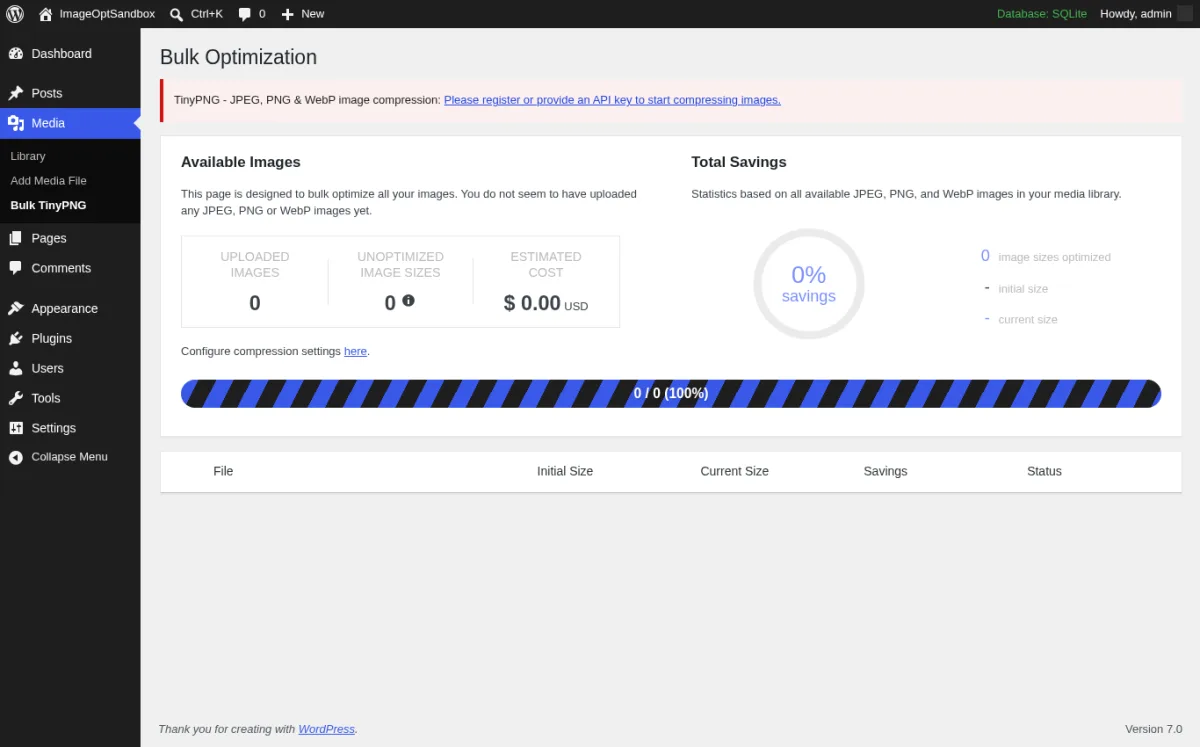Viewport: 1200px width, 747px height.
Task: Open the WordPress logo menu
Action: tap(15, 14)
